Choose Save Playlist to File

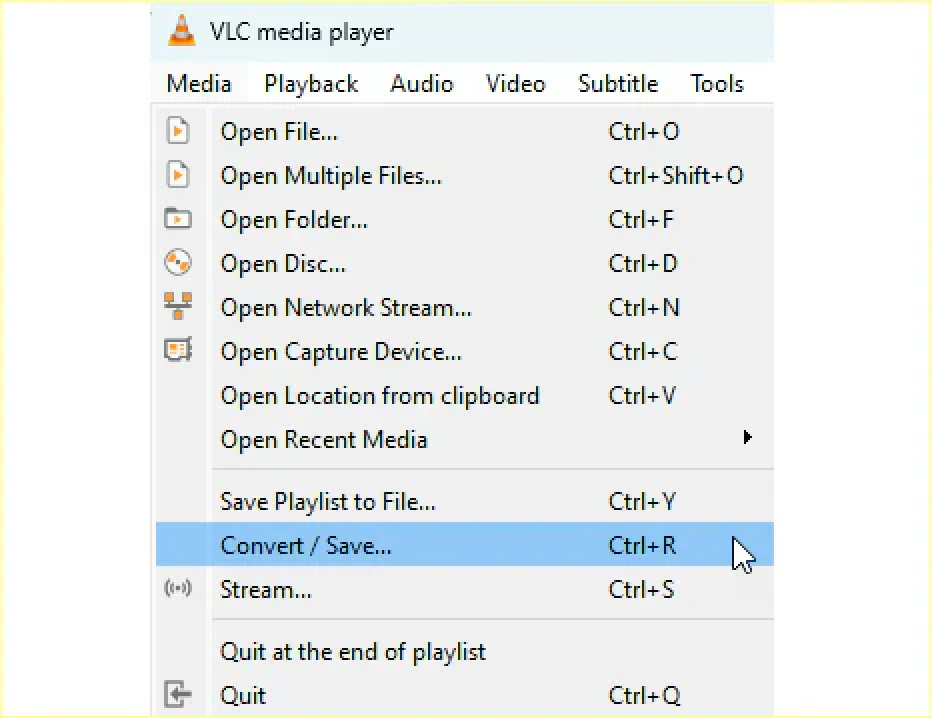327,501
